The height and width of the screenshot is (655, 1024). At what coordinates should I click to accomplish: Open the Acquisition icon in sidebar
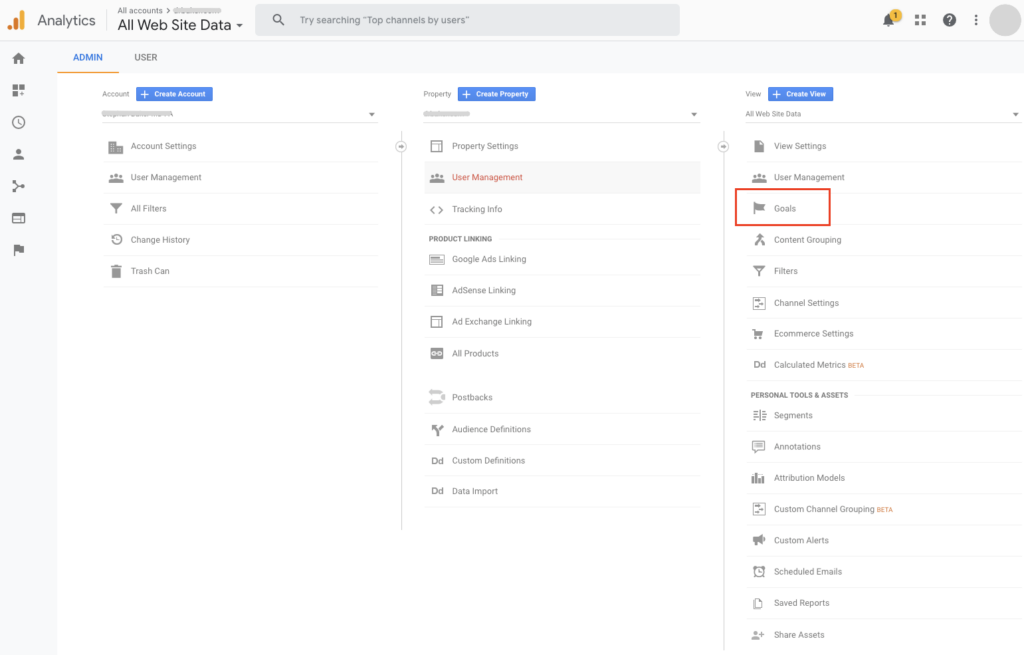(18, 186)
